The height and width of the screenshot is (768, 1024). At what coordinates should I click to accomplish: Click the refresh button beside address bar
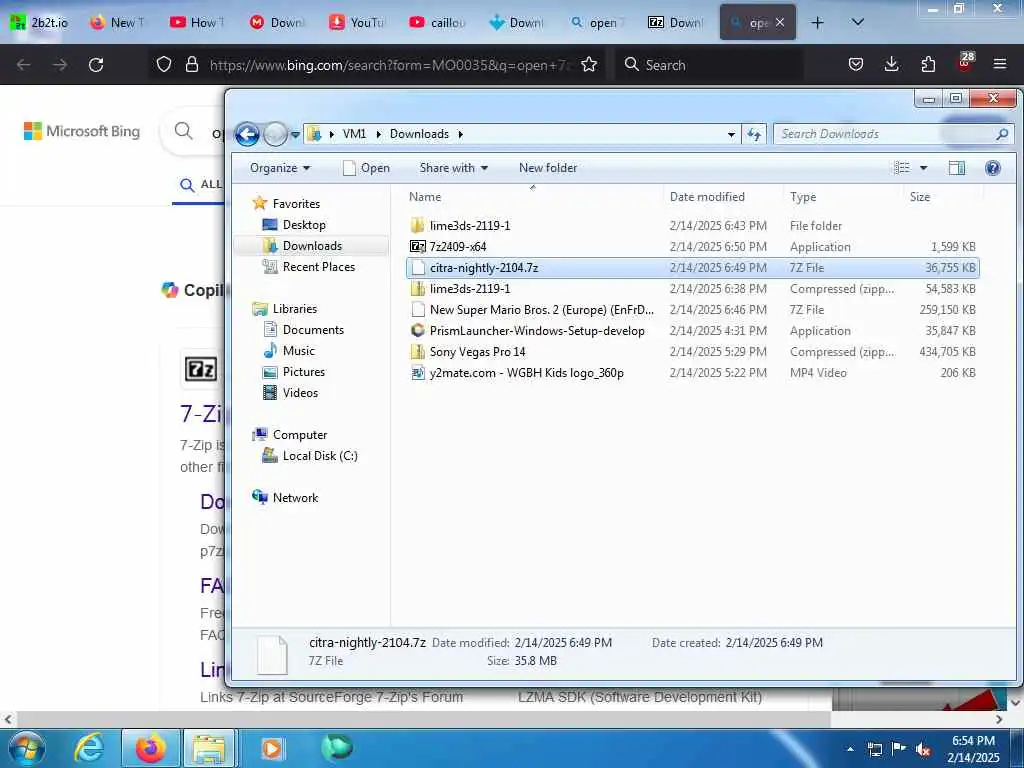[x=754, y=134]
